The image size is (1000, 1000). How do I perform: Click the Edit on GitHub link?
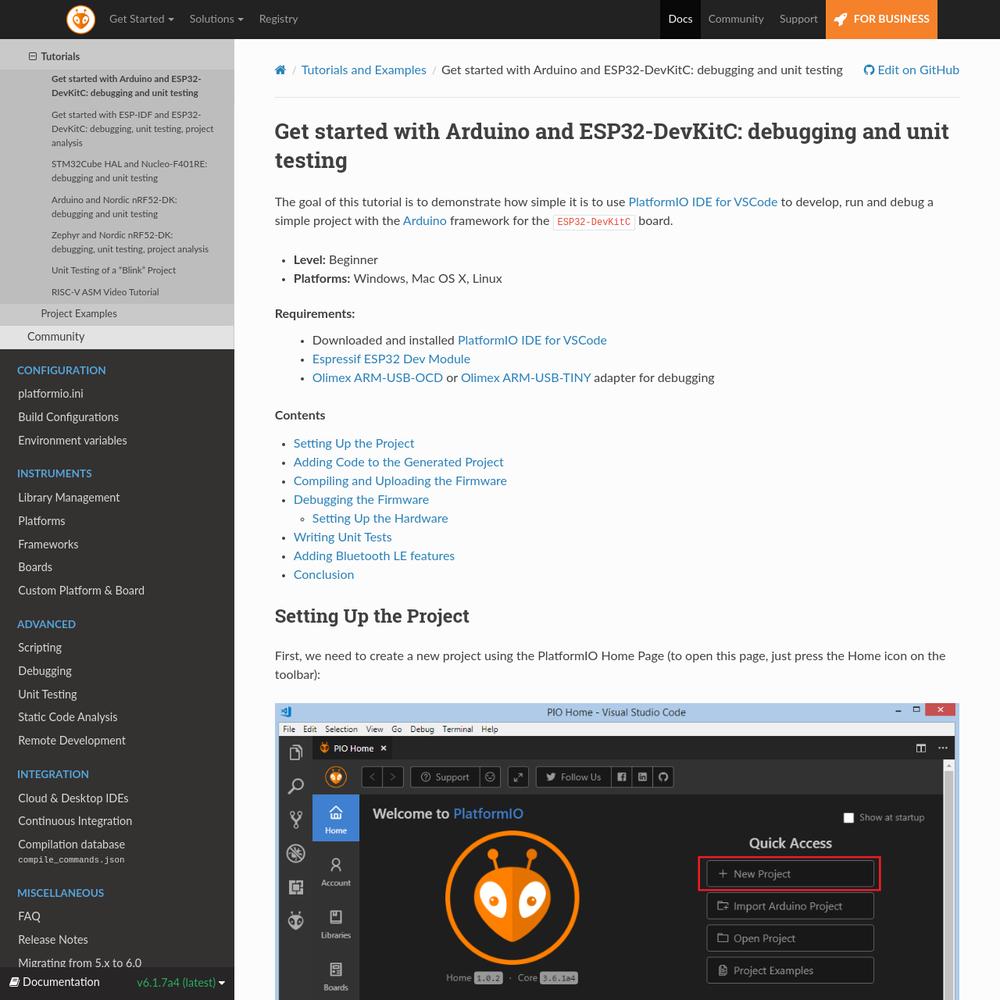(911, 70)
